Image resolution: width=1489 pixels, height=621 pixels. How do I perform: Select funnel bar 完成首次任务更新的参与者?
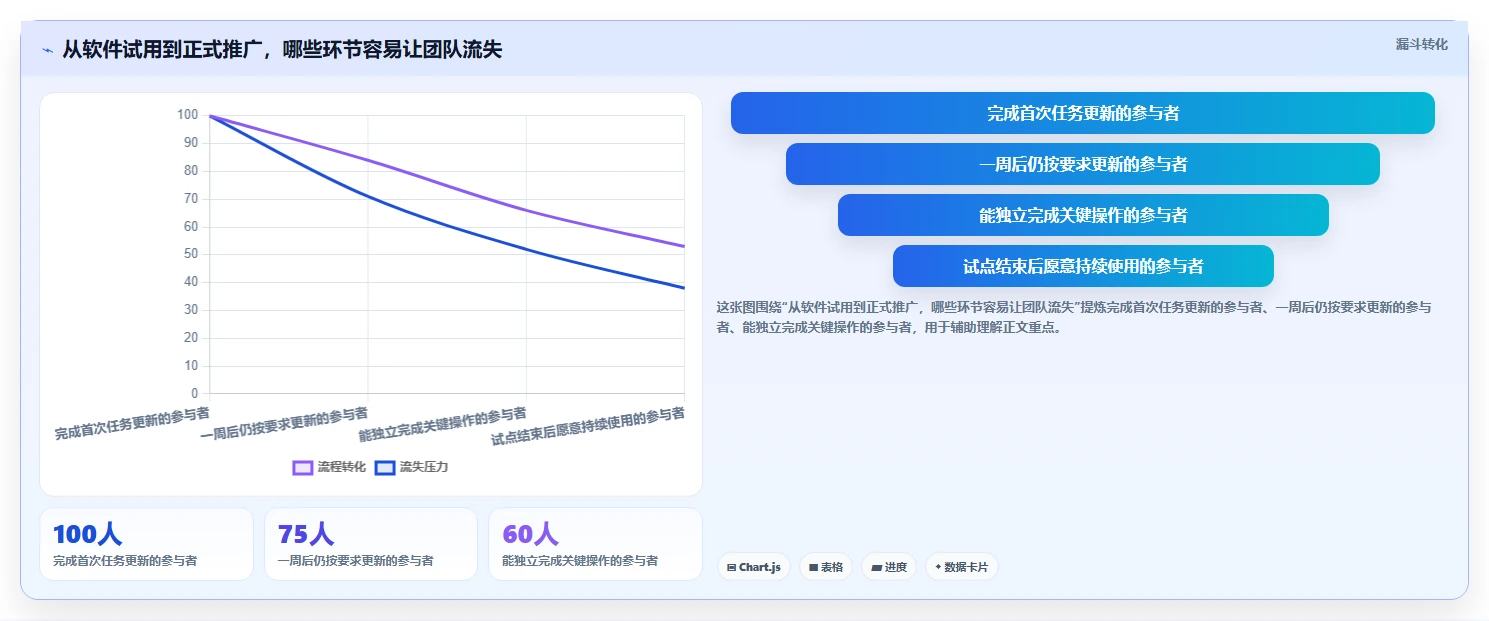[x=1083, y=113]
